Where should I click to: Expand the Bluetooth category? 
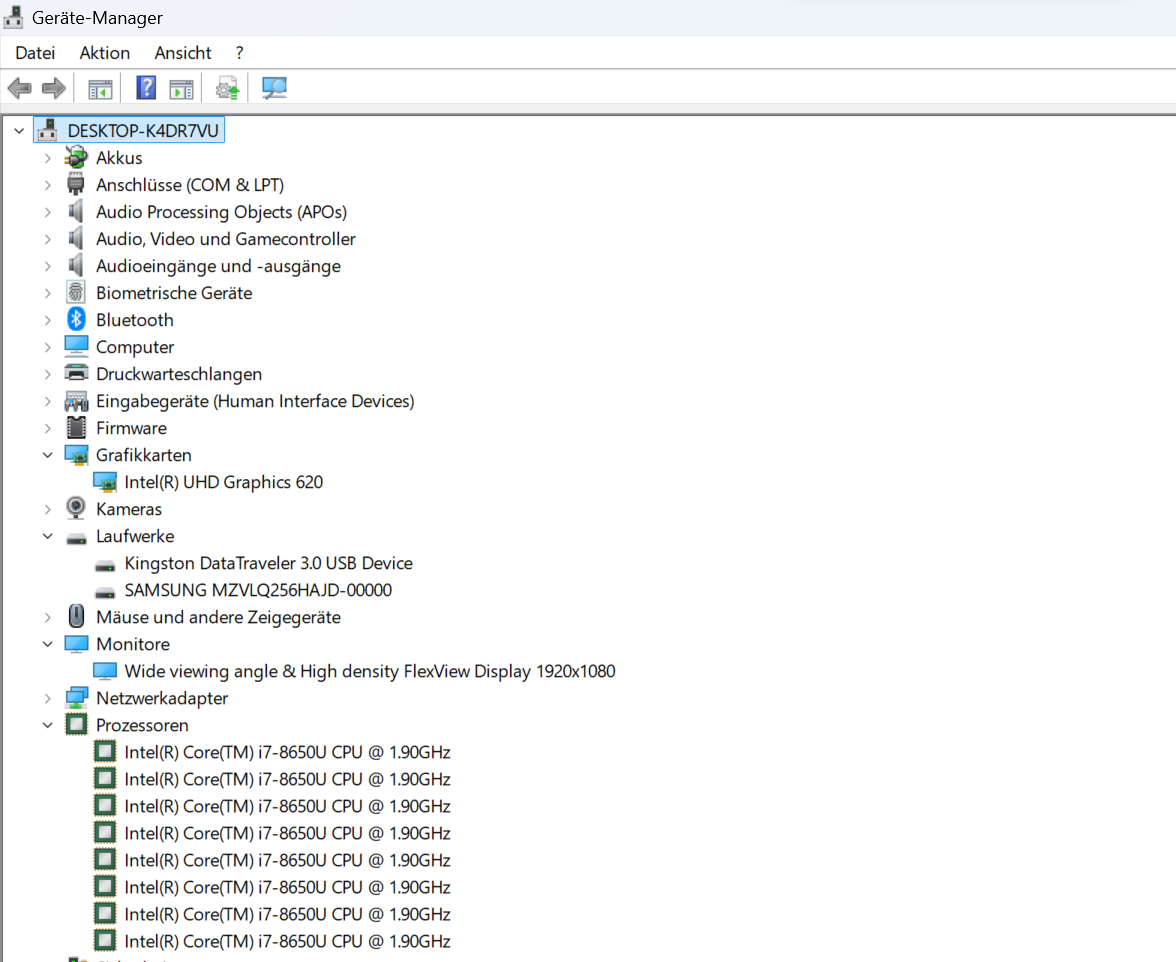click(48, 319)
